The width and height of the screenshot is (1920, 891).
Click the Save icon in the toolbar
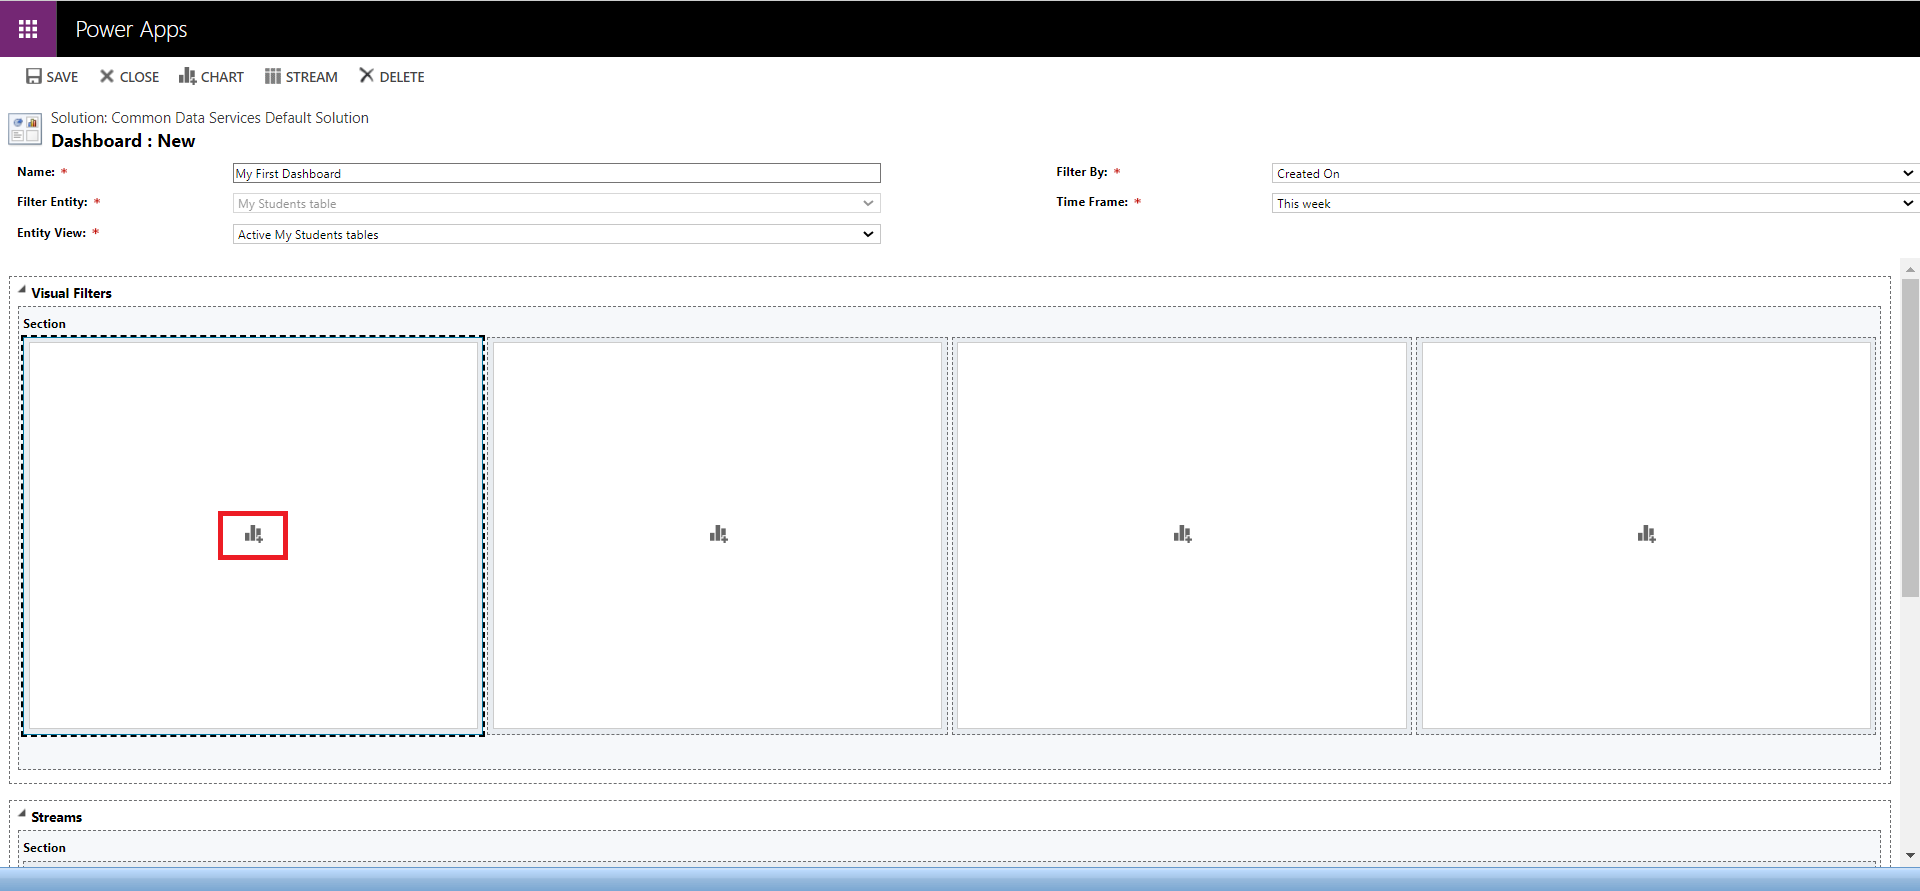(x=34, y=76)
